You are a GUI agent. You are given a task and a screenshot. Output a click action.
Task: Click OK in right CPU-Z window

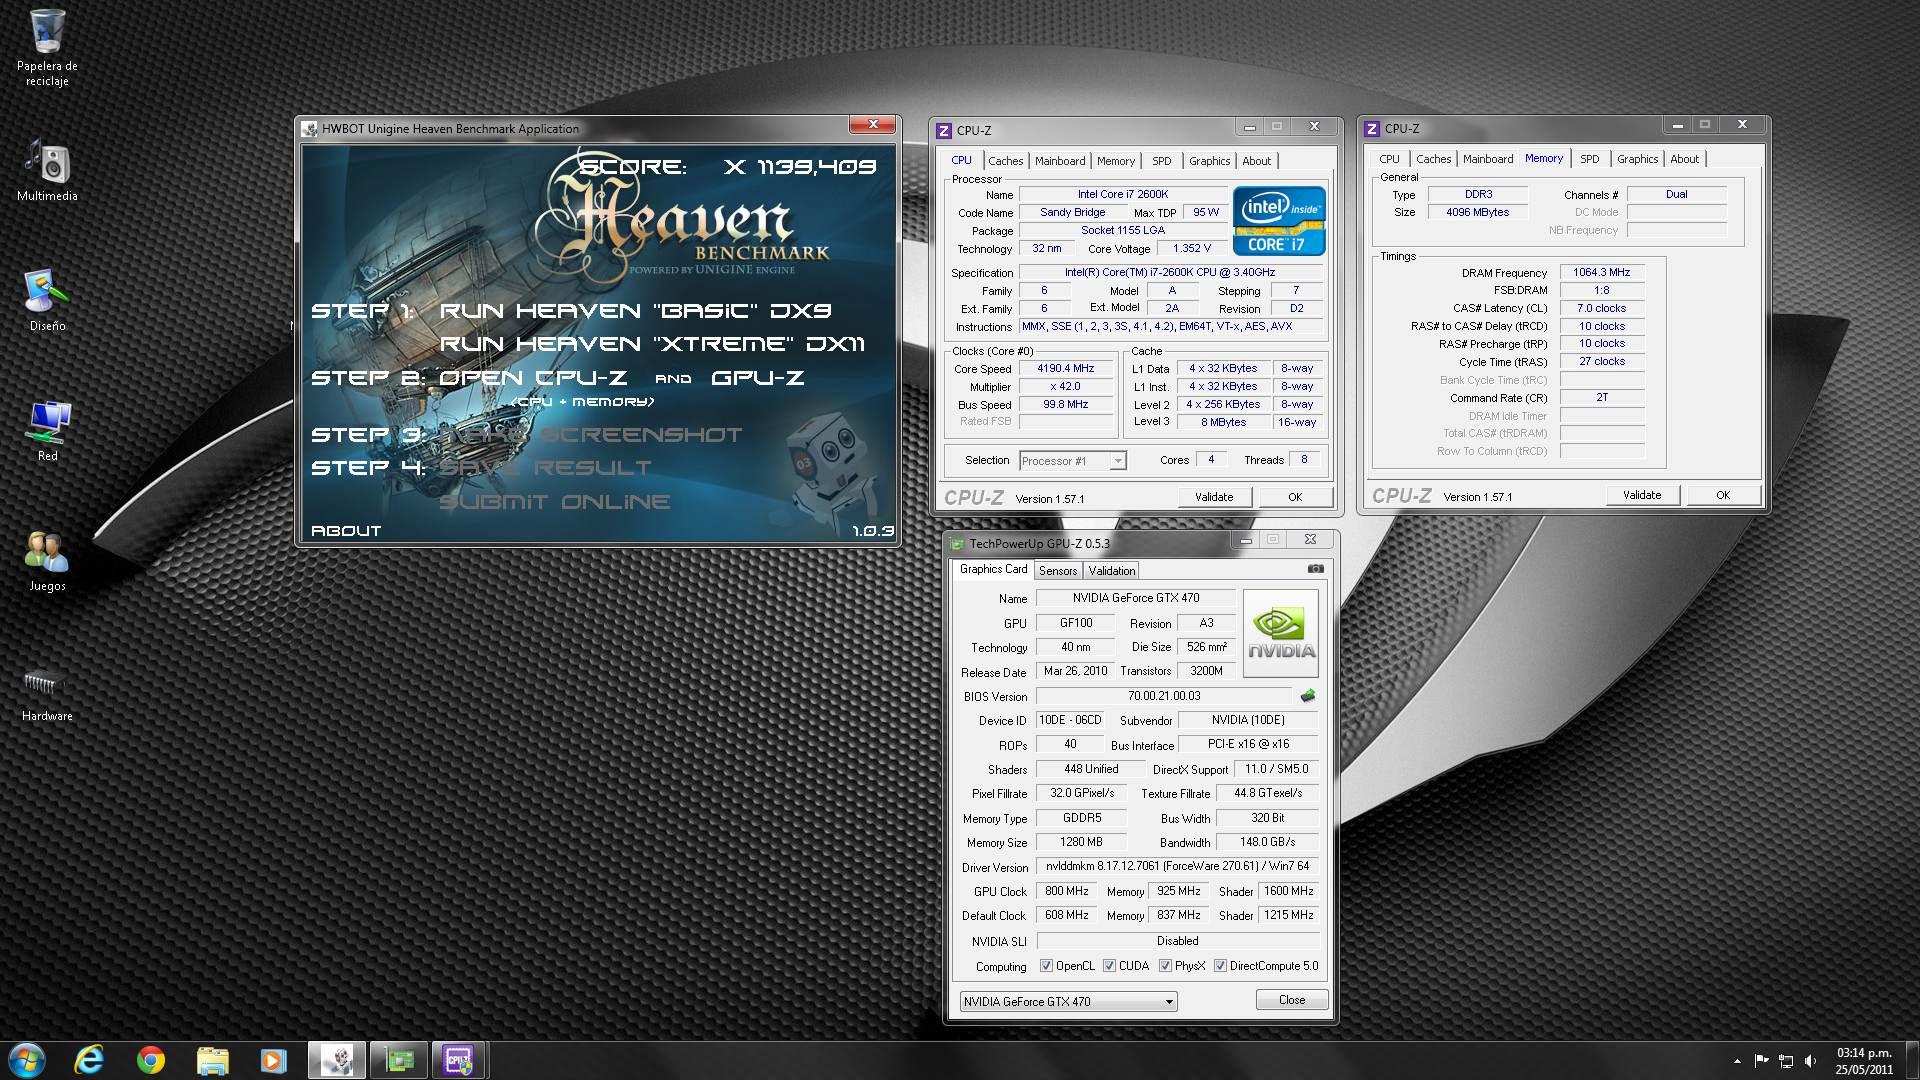click(1723, 495)
